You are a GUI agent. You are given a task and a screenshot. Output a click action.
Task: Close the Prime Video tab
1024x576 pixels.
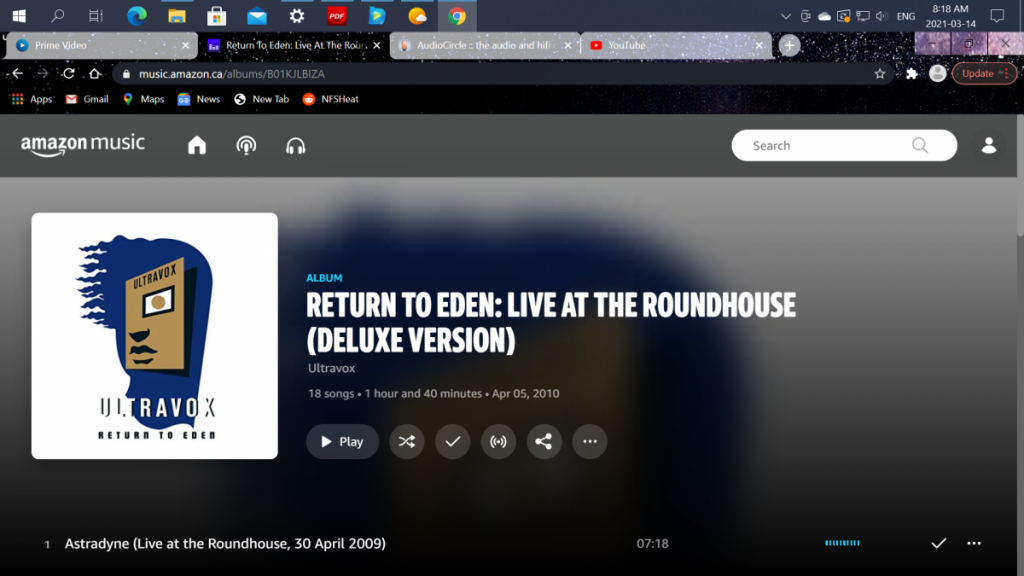click(185, 45)
